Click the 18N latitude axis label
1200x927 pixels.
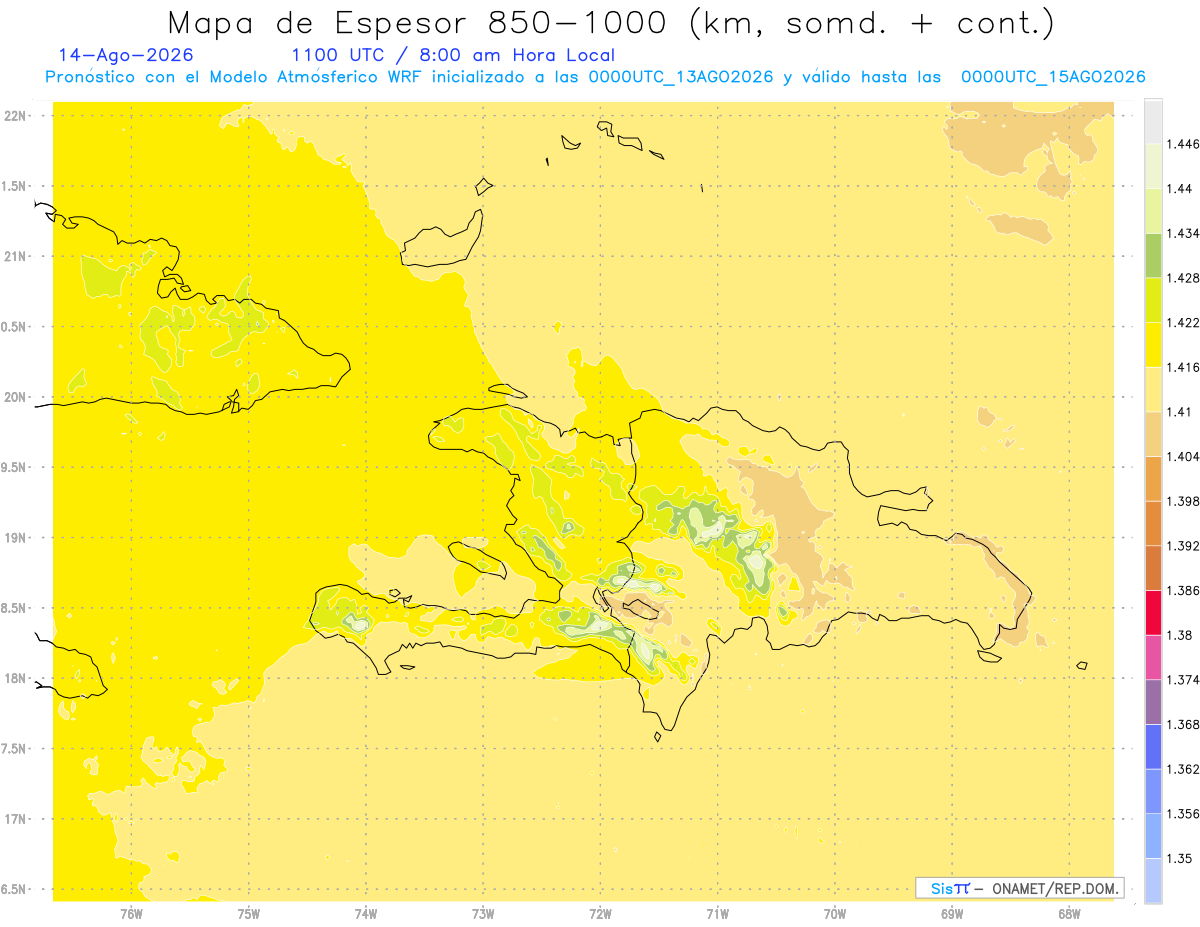[16, 679]
